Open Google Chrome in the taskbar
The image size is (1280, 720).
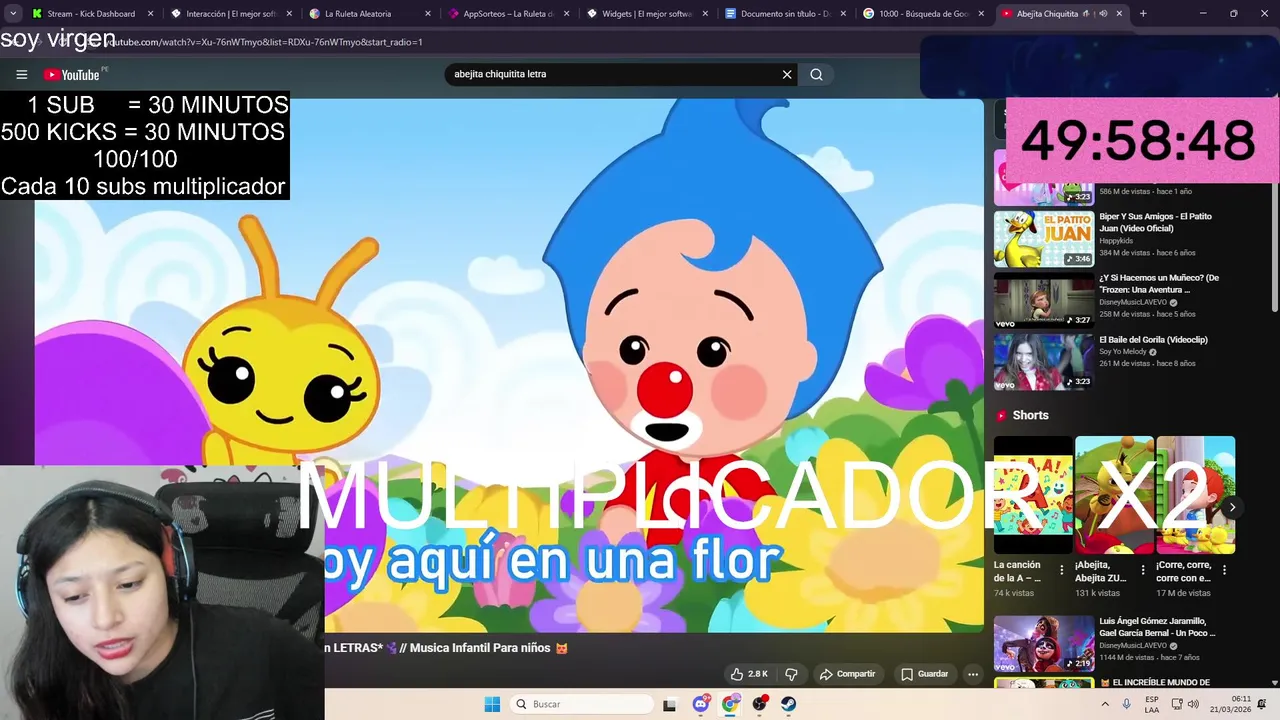click(x=730, y=704)
